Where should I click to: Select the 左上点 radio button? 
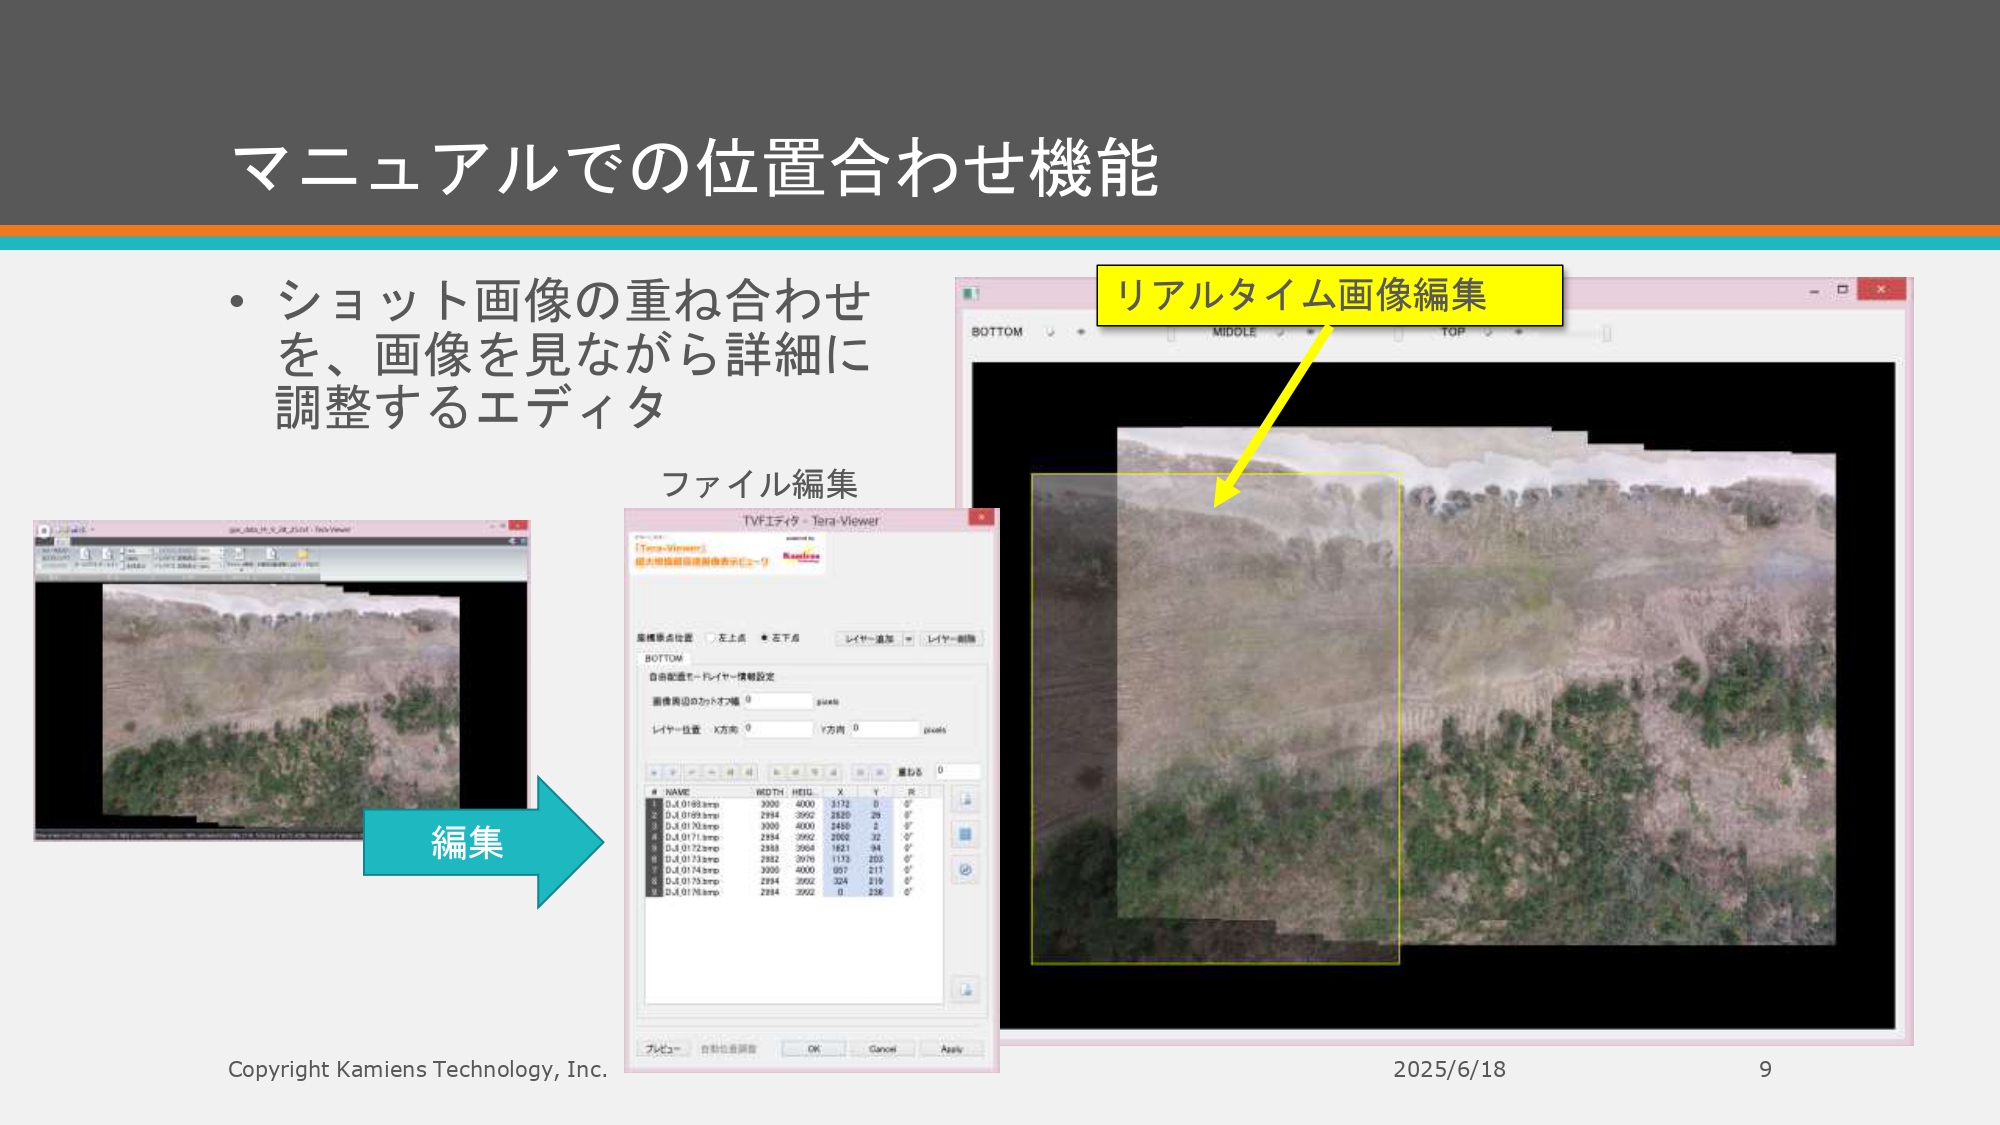click(712, 638)
